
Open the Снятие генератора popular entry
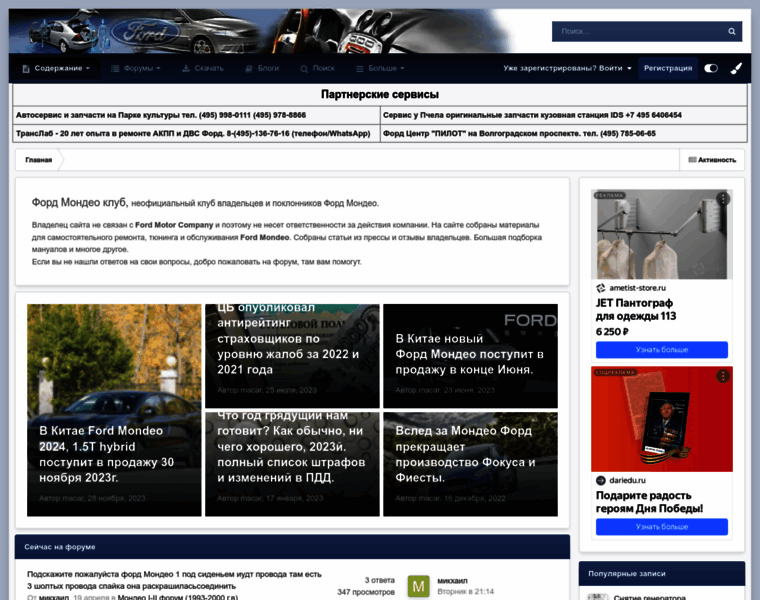pos(649,597)
